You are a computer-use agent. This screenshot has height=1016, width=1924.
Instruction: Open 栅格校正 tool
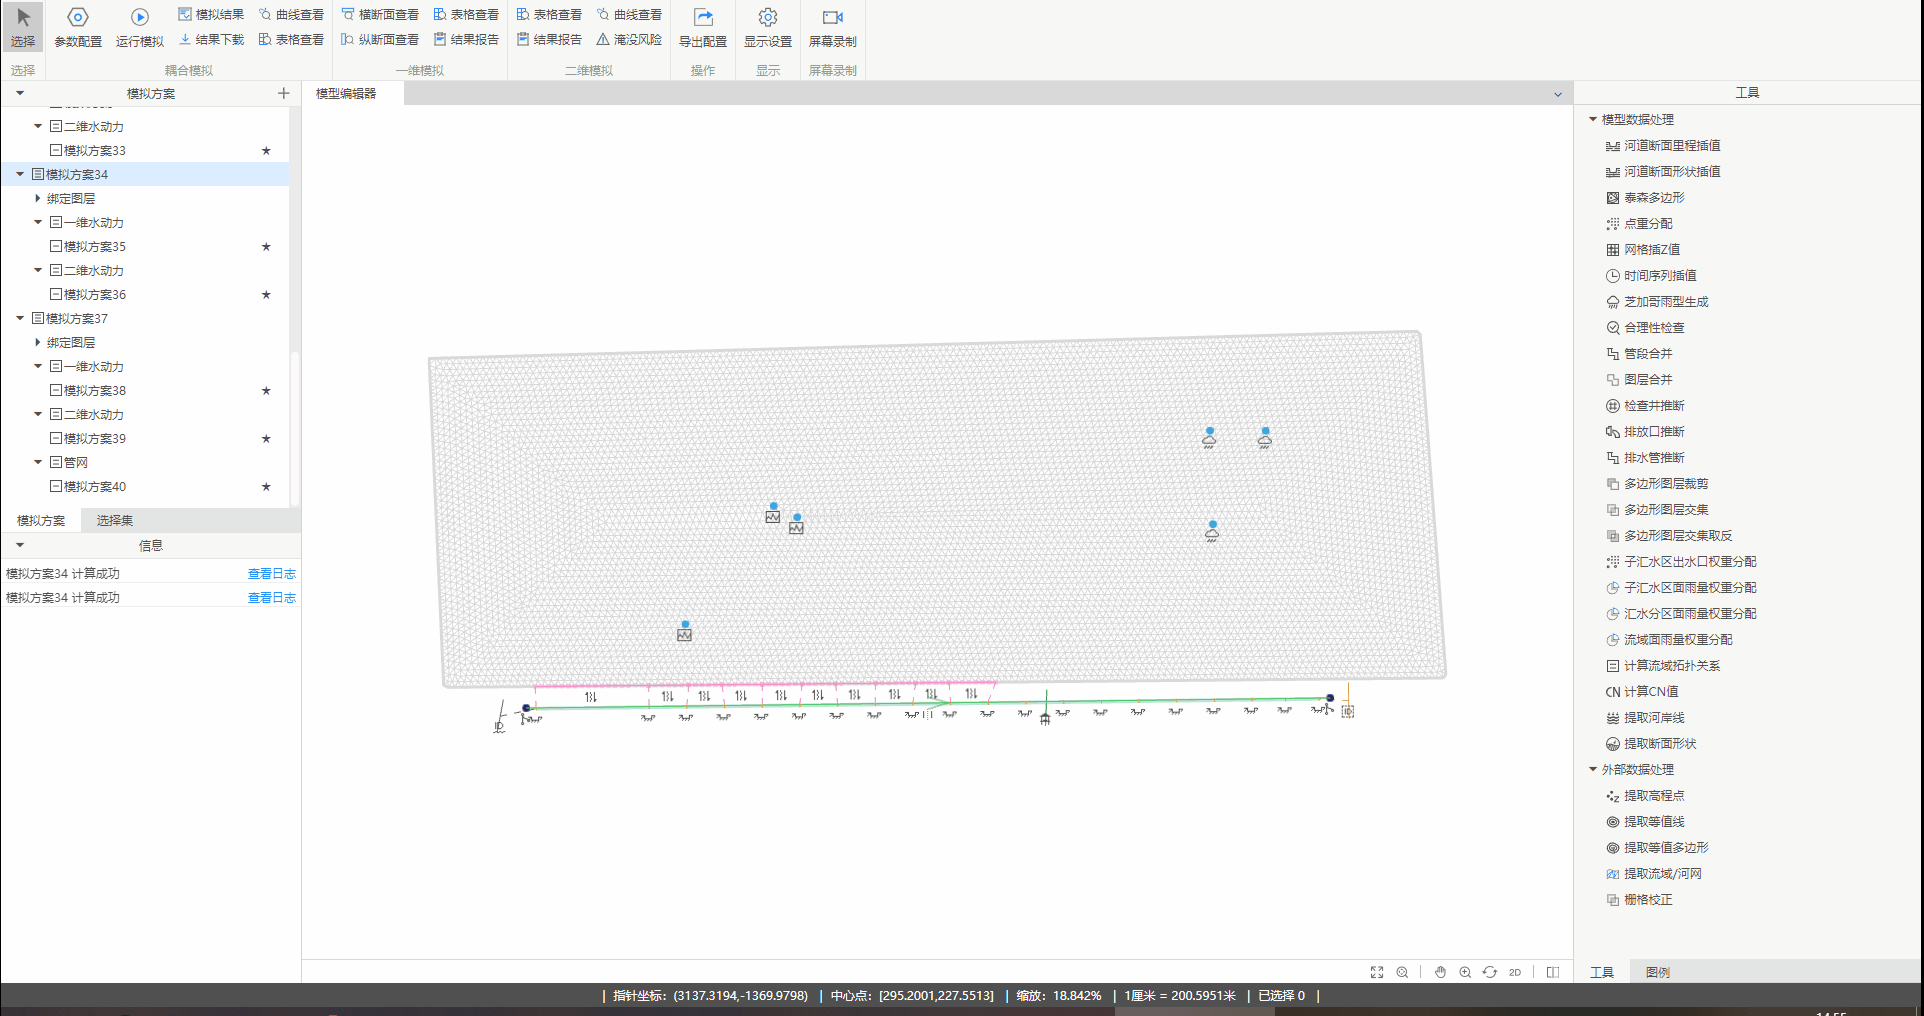[1639, 899]
